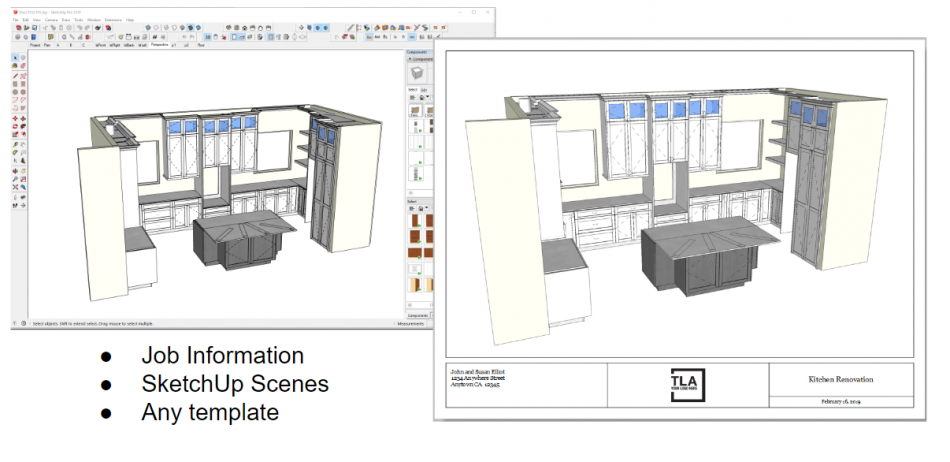Switch to the Perspective scene tab
The height and width of the screenshot is (462, 950).
(x=158, y=46)
